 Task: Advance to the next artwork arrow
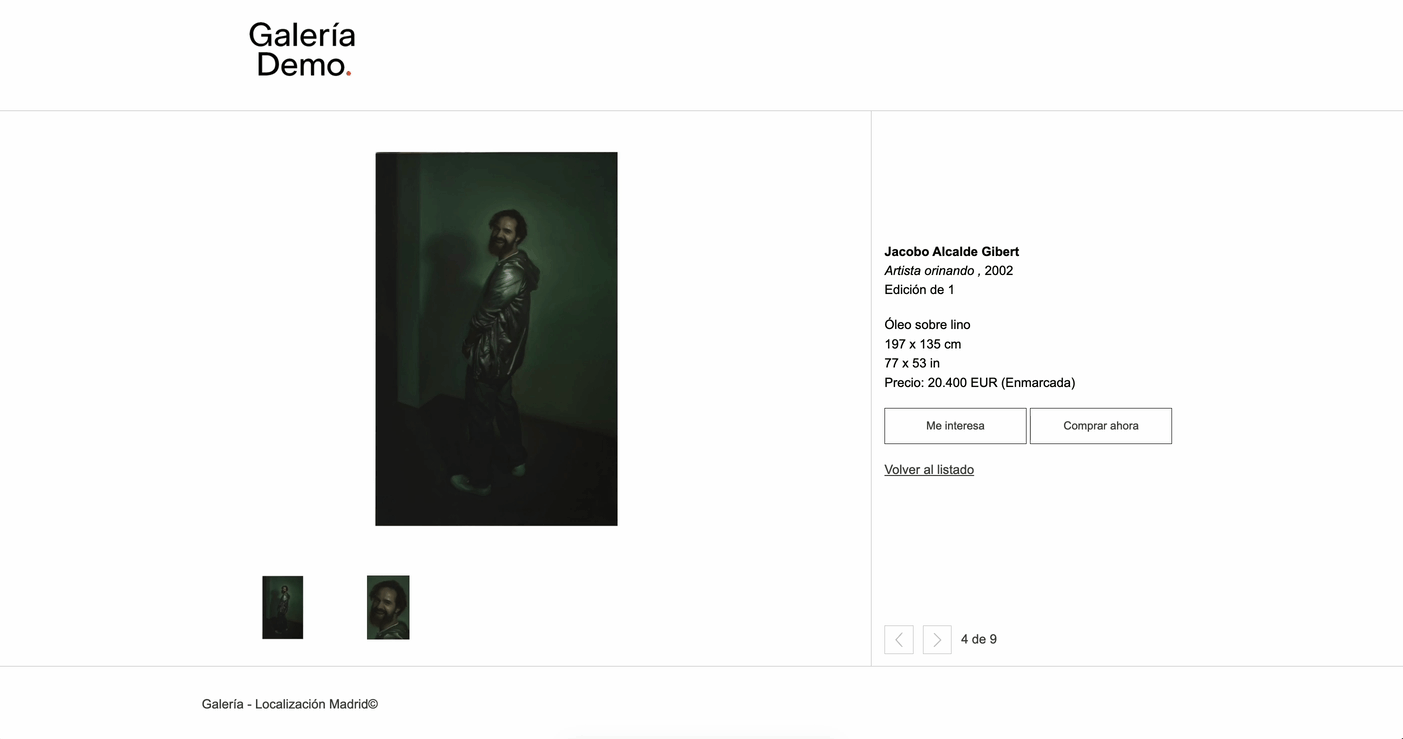tap(937, 640)
